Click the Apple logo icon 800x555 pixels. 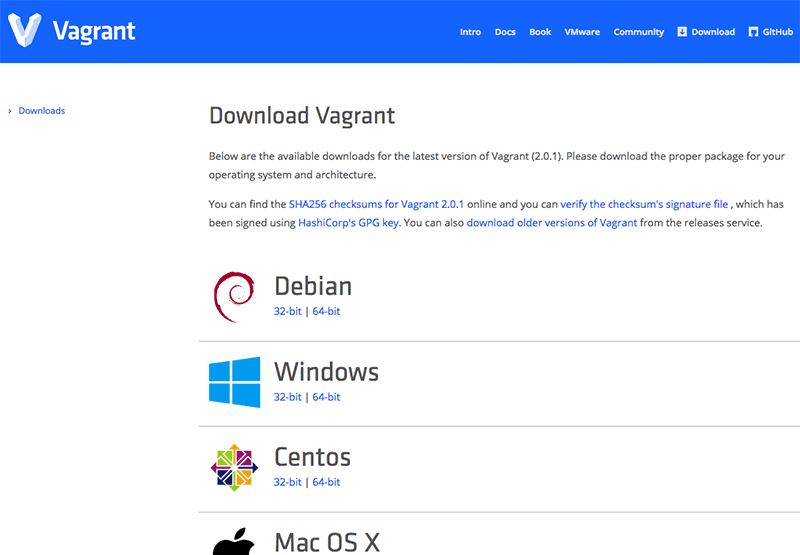[x=234, y=542]
